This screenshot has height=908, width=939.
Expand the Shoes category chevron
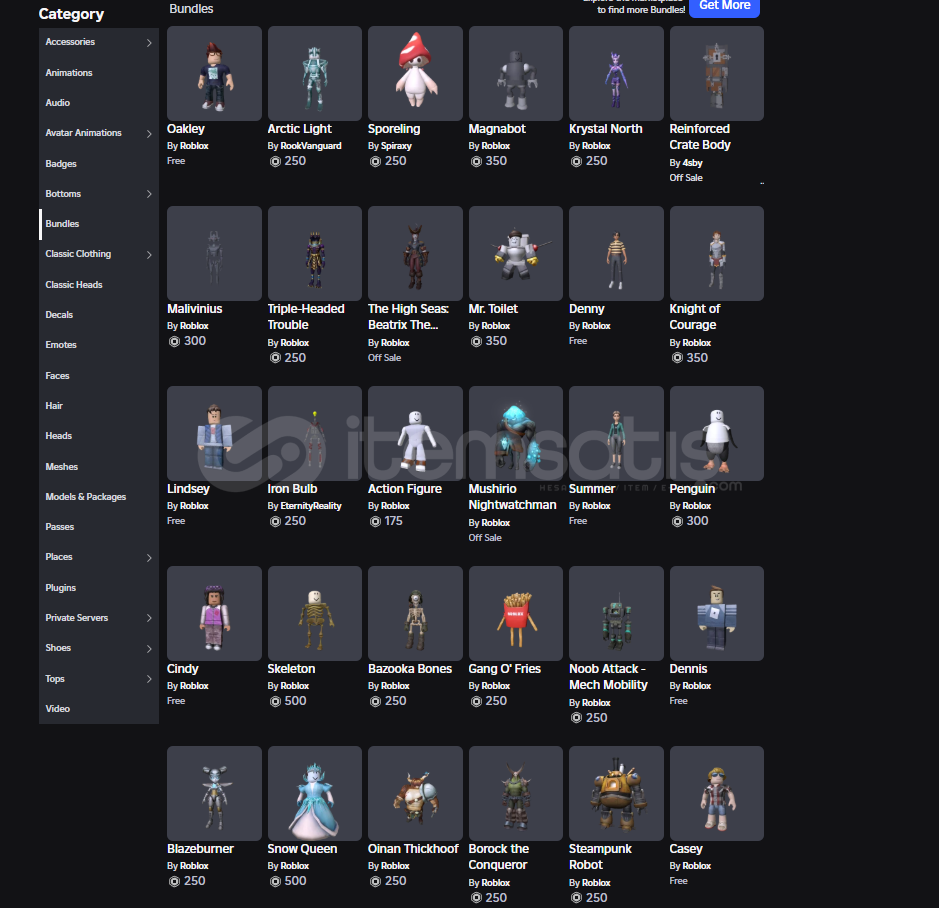point(149,649)
